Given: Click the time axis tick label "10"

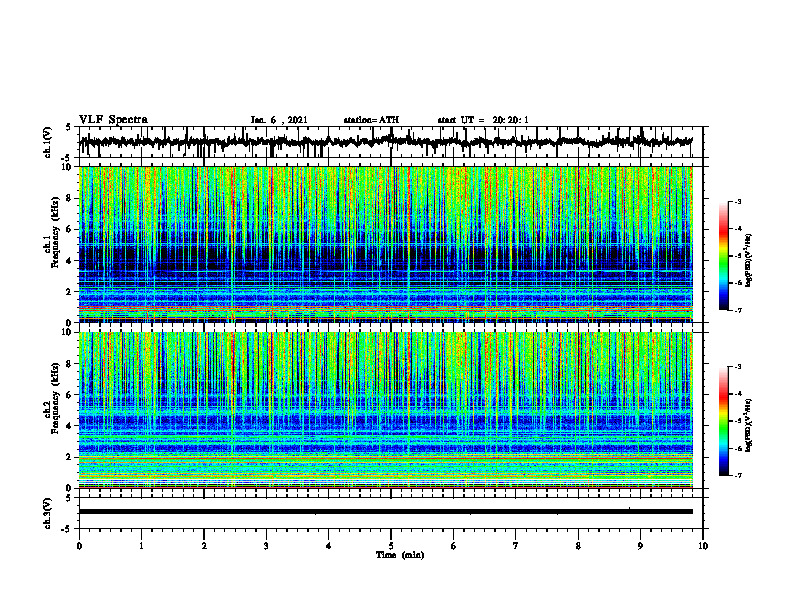Looking at the screenshot, I should tap(703, 546).
